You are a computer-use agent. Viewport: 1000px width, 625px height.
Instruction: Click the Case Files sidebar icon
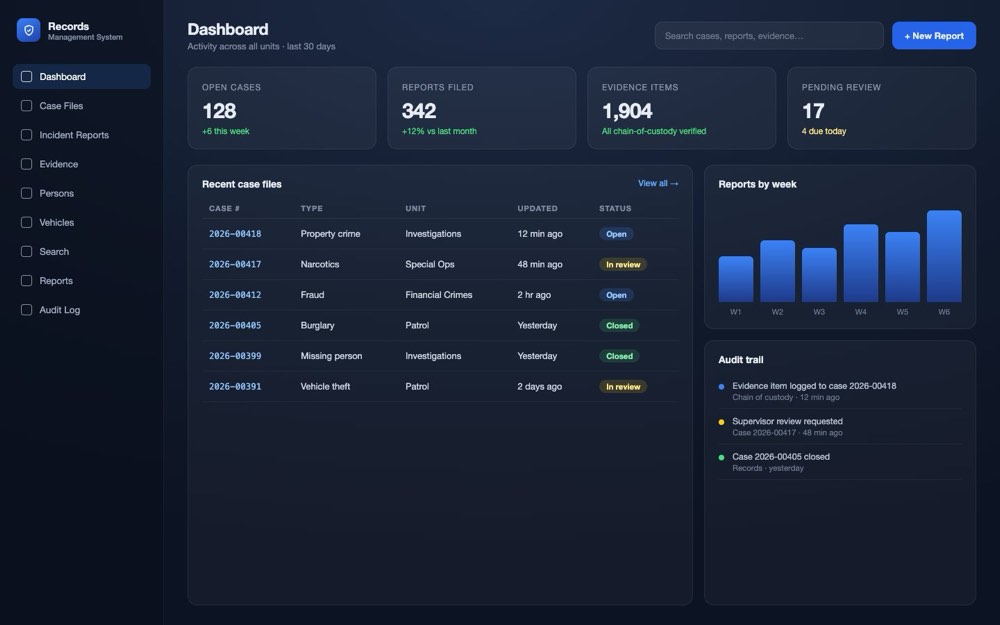point(26,106)
